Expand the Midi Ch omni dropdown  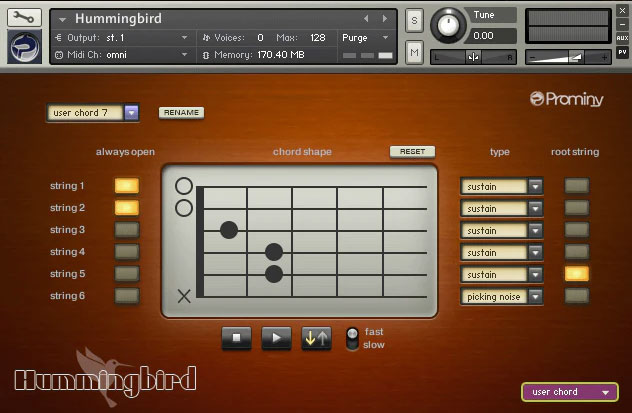[184, 54]
